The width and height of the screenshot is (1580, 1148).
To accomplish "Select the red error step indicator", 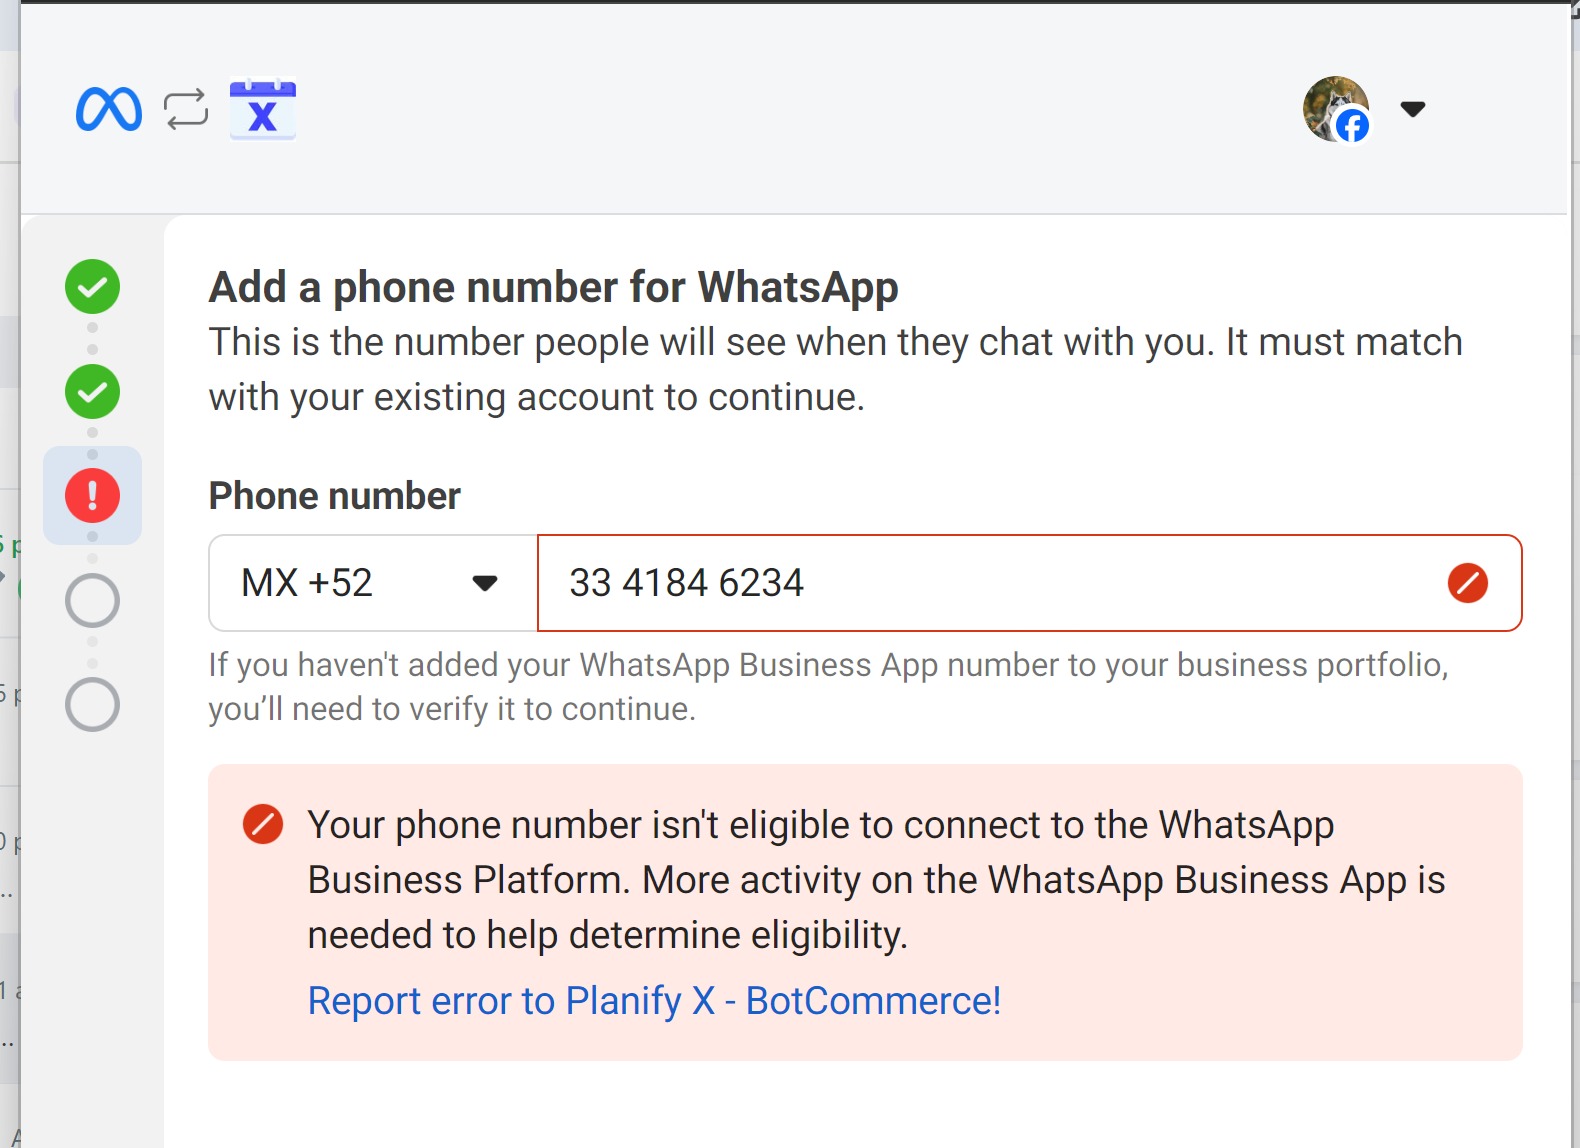I will (92, 495).
